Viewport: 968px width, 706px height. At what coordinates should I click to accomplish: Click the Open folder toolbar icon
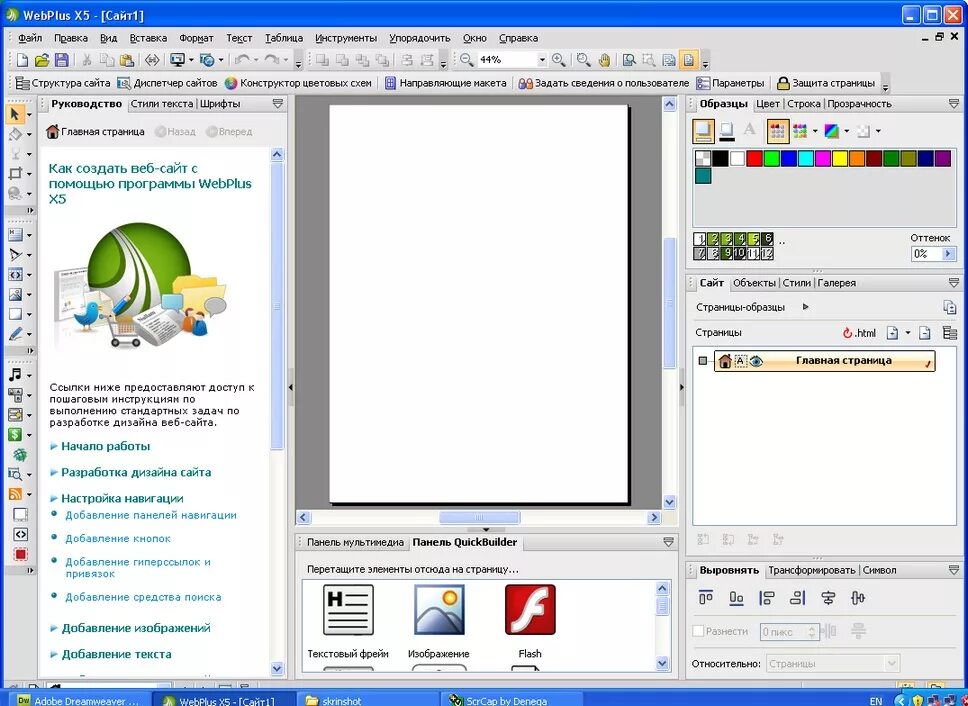pyautogui.click(x=41, y=60)
